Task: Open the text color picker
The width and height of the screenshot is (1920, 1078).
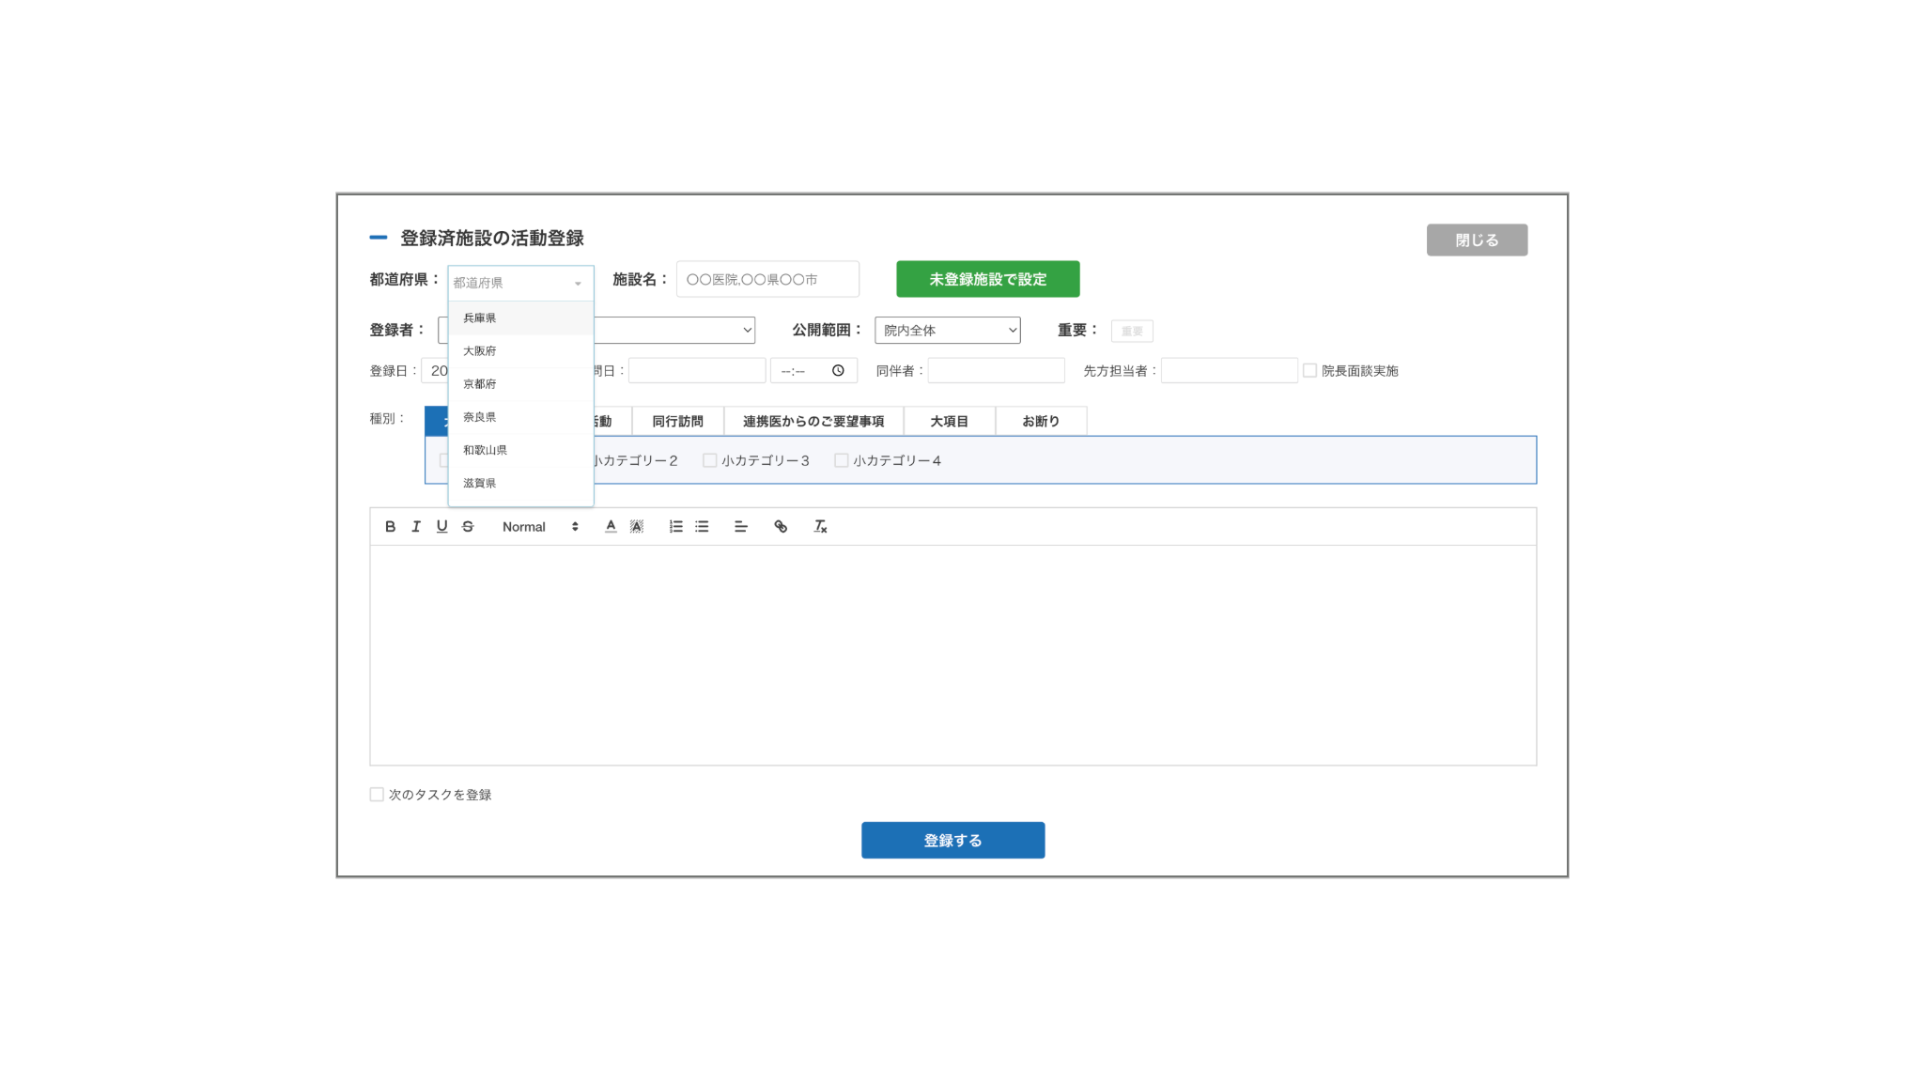Action: point(611,527)
